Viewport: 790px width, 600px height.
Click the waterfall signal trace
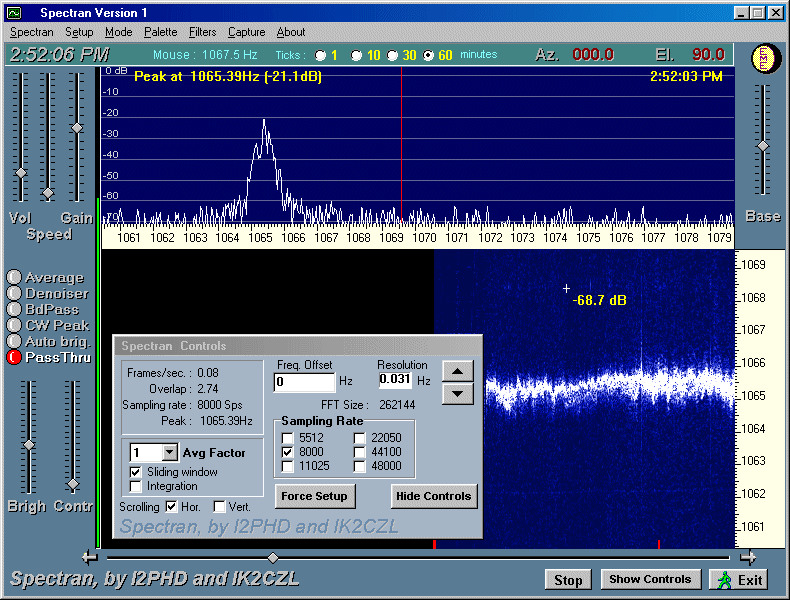click(610, 388)
